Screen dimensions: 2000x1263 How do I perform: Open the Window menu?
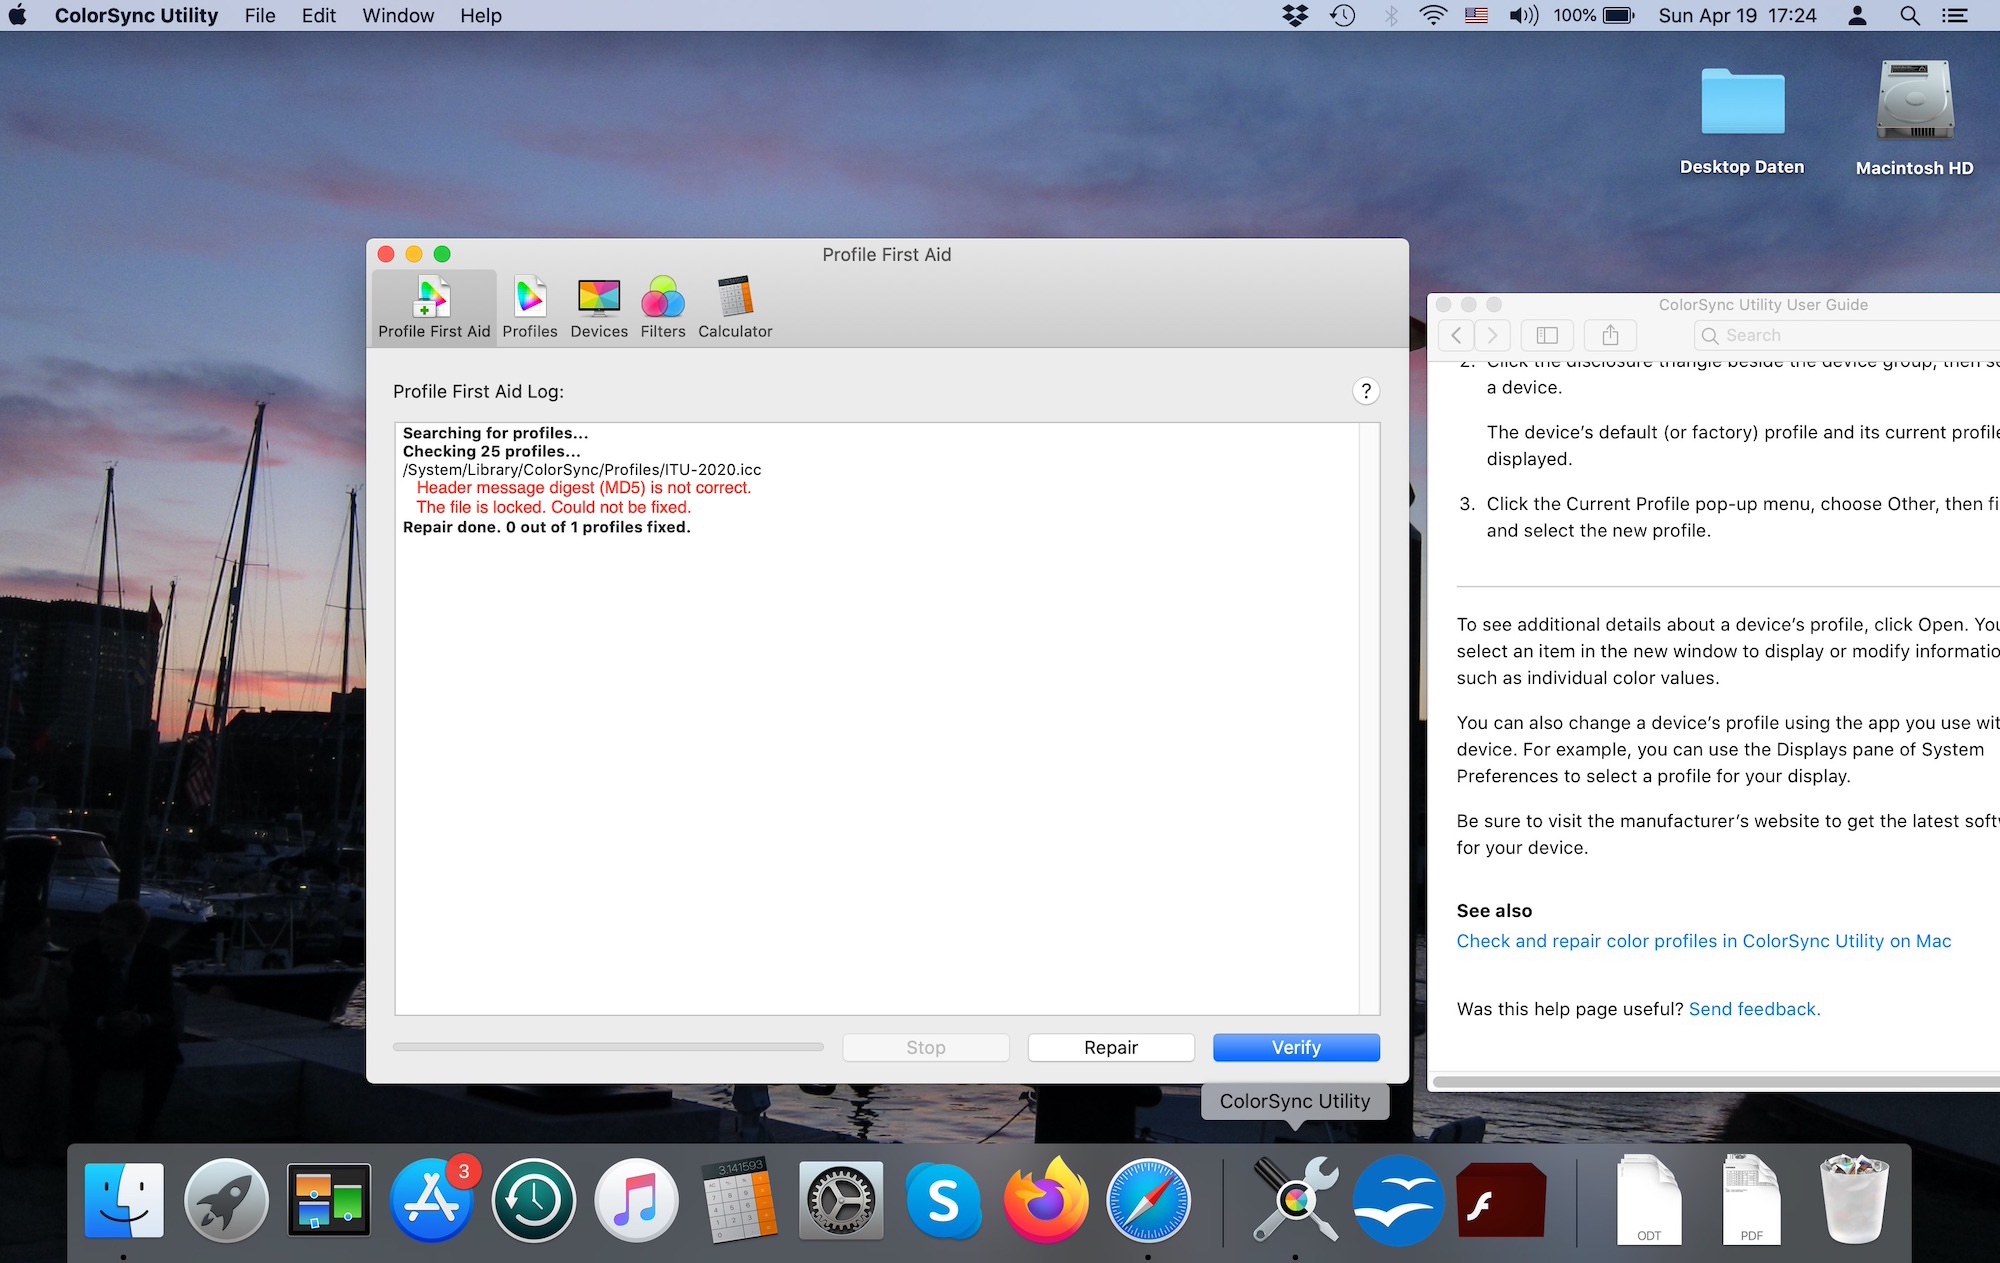point(397,15)
